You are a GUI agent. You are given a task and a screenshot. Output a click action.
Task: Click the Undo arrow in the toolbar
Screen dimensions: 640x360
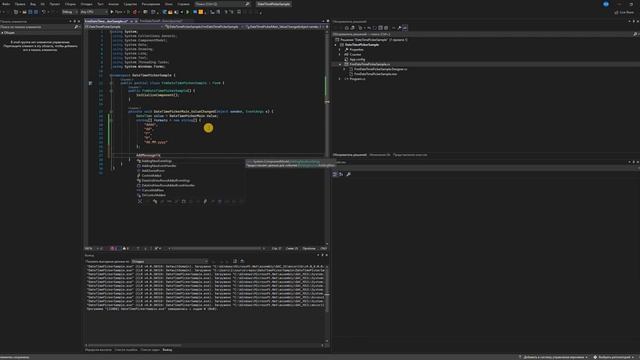coord(44,12)
